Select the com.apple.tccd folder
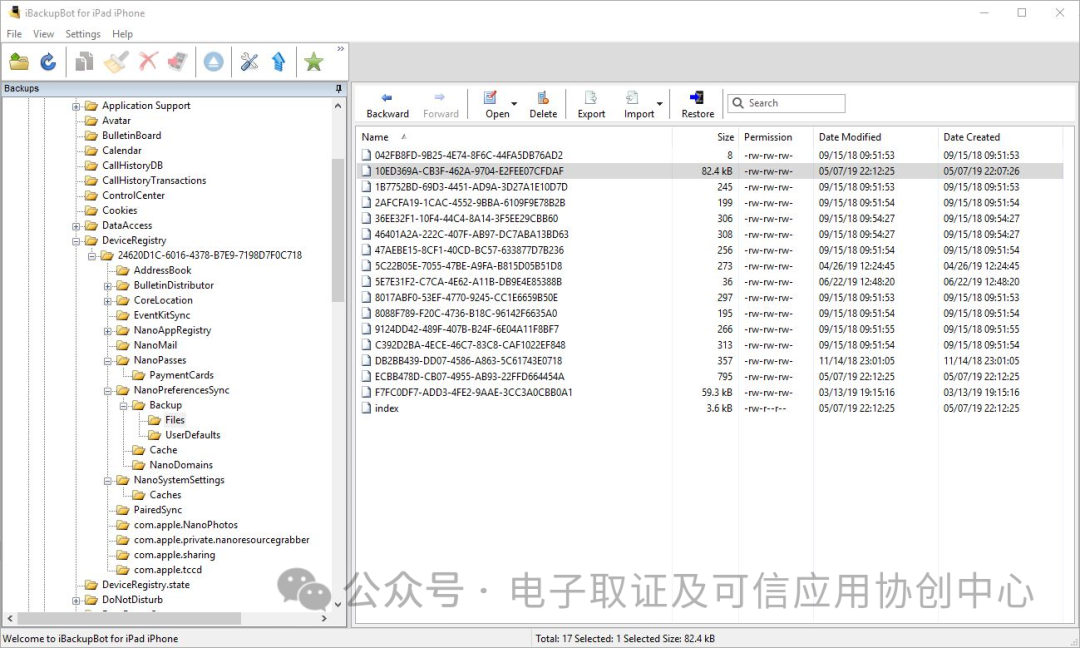This screenshot has width=1080, height=648. point(168,569)
